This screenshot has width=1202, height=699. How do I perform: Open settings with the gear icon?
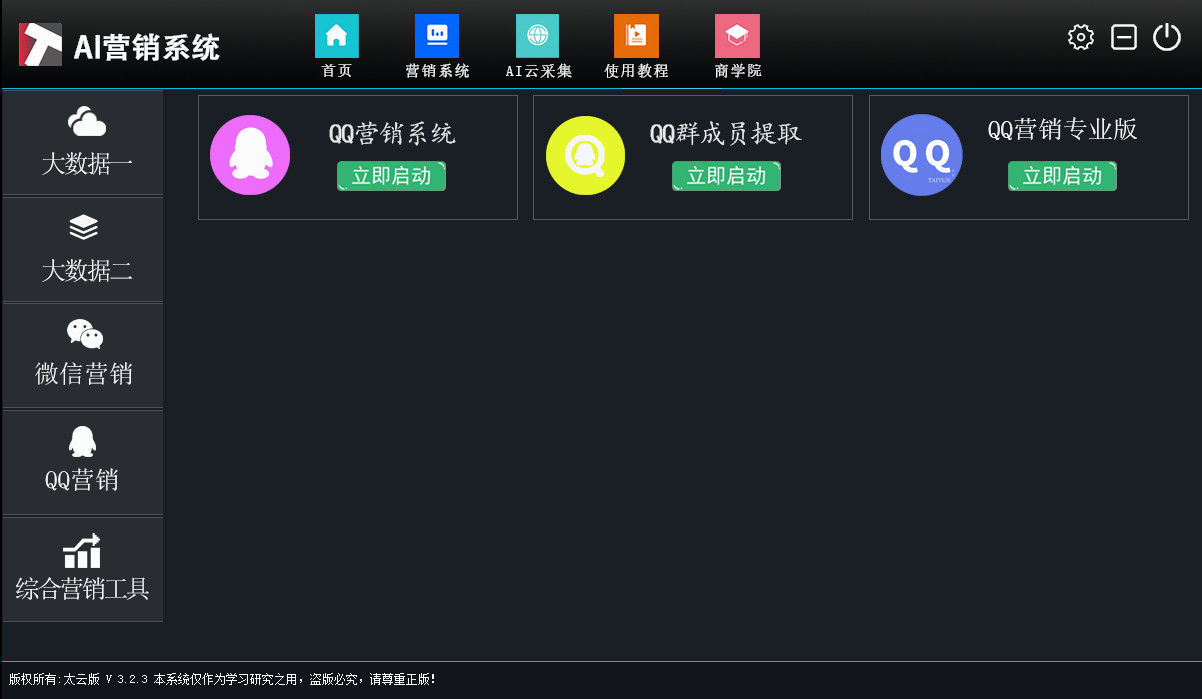(1081, 37)
